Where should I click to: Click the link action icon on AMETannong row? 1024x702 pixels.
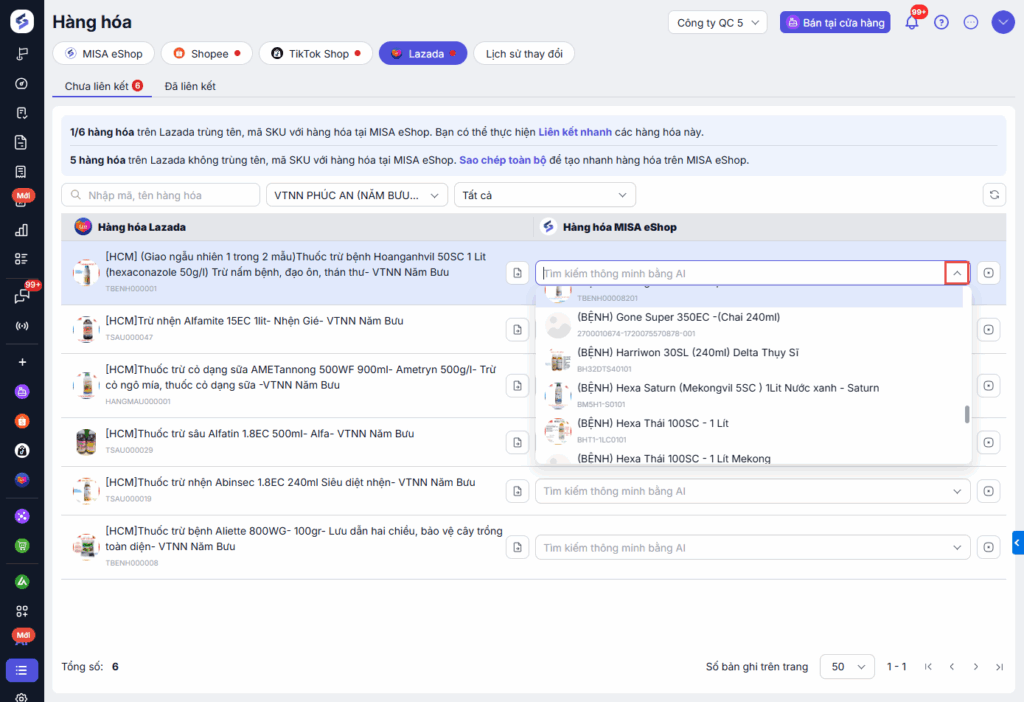point(989,385)
